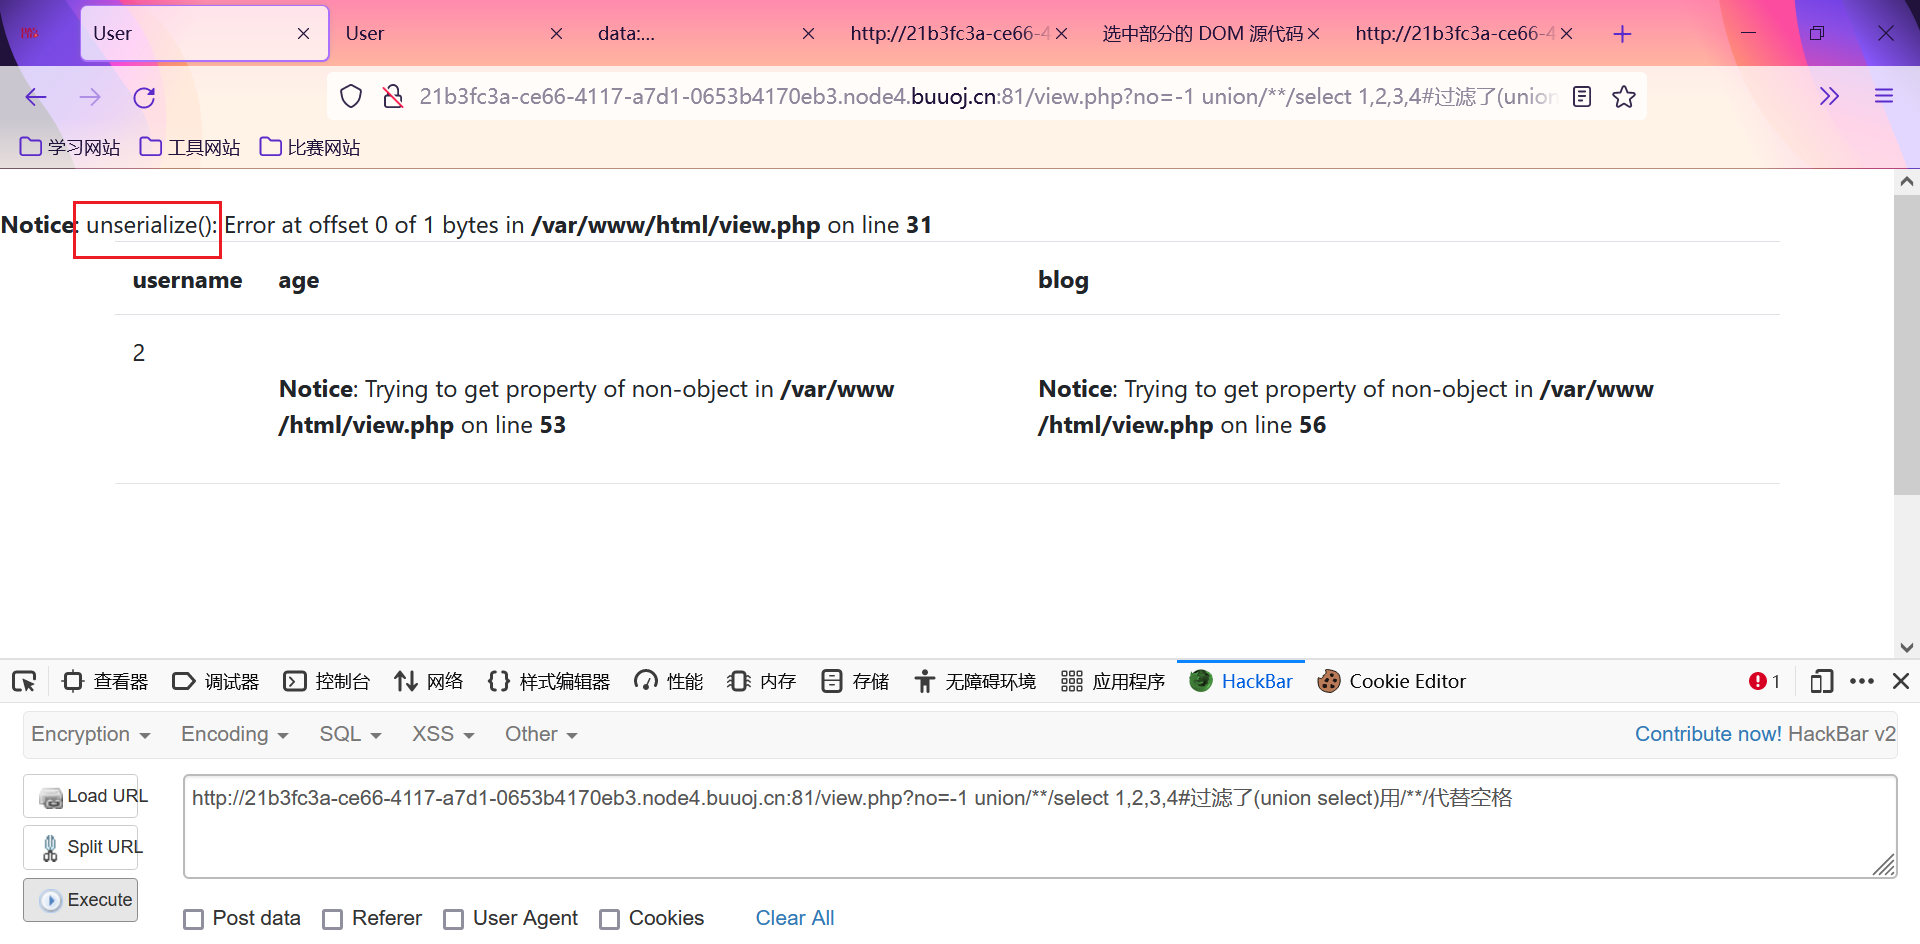Expand the SQL dropdown menu
1920x944 pixels.
pos(351,735)
